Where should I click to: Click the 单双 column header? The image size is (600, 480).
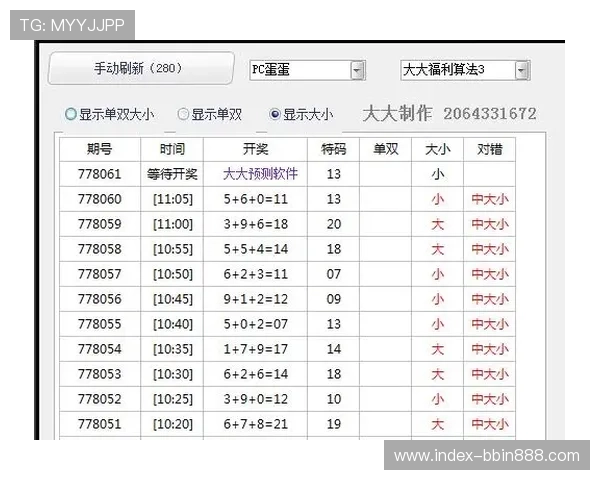385,149
